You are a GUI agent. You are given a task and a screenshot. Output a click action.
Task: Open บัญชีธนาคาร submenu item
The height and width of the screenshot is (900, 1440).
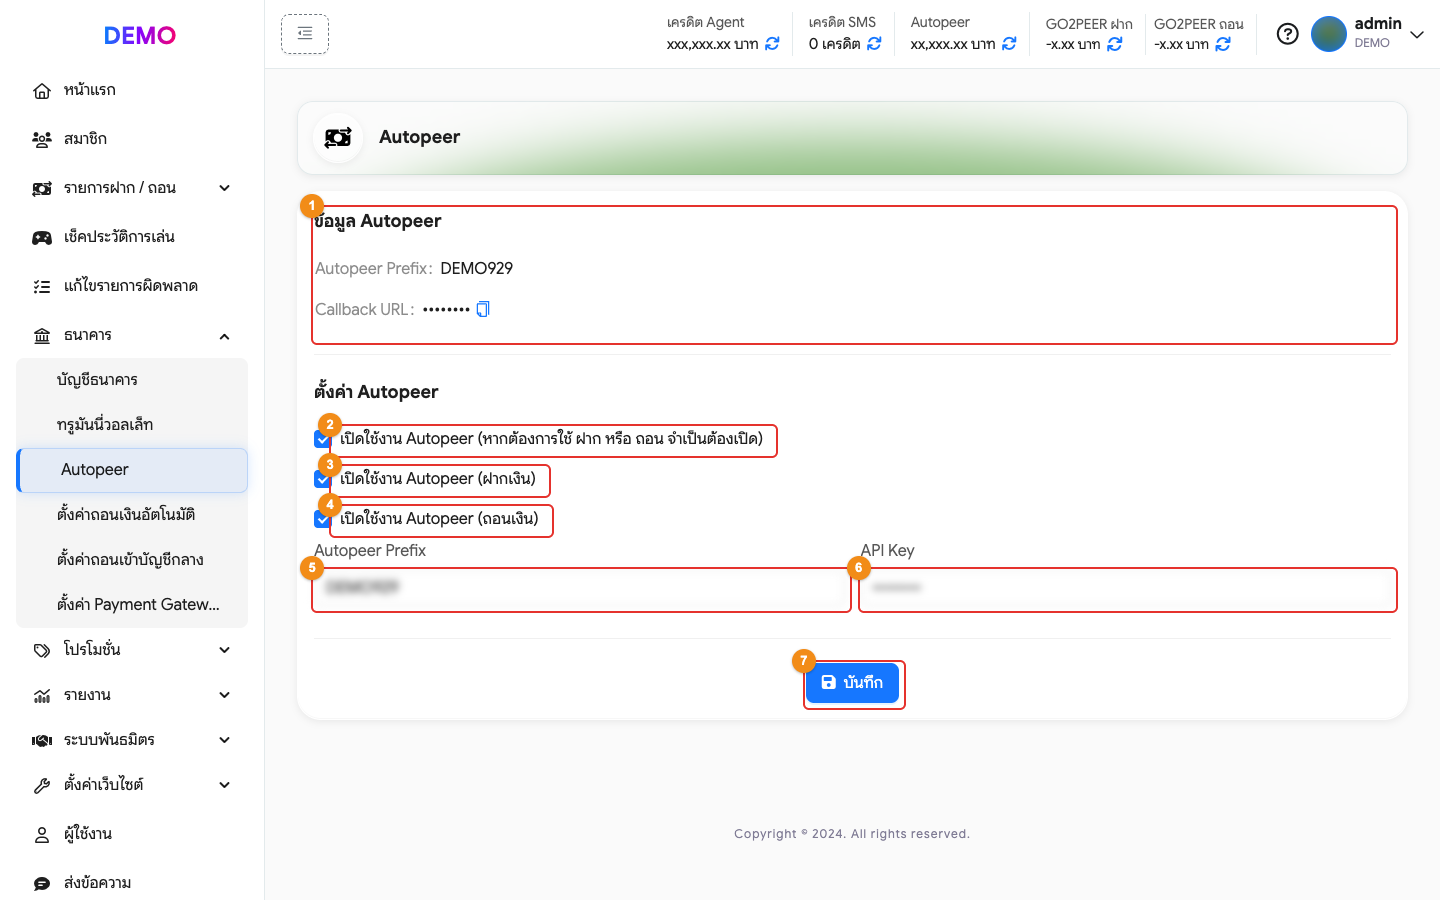[x=132, y=380]
